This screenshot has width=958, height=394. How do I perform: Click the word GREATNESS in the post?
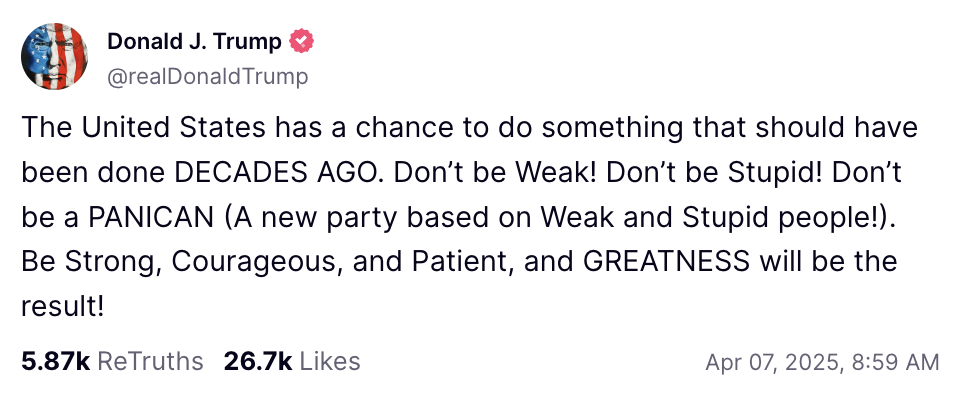point(667,262)
